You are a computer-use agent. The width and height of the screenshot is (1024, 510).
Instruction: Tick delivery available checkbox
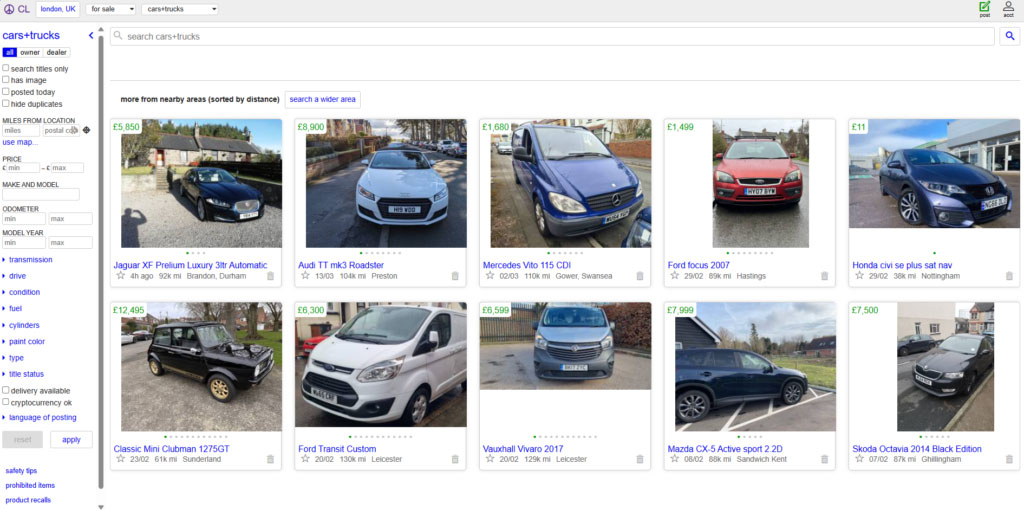(6, 390)
